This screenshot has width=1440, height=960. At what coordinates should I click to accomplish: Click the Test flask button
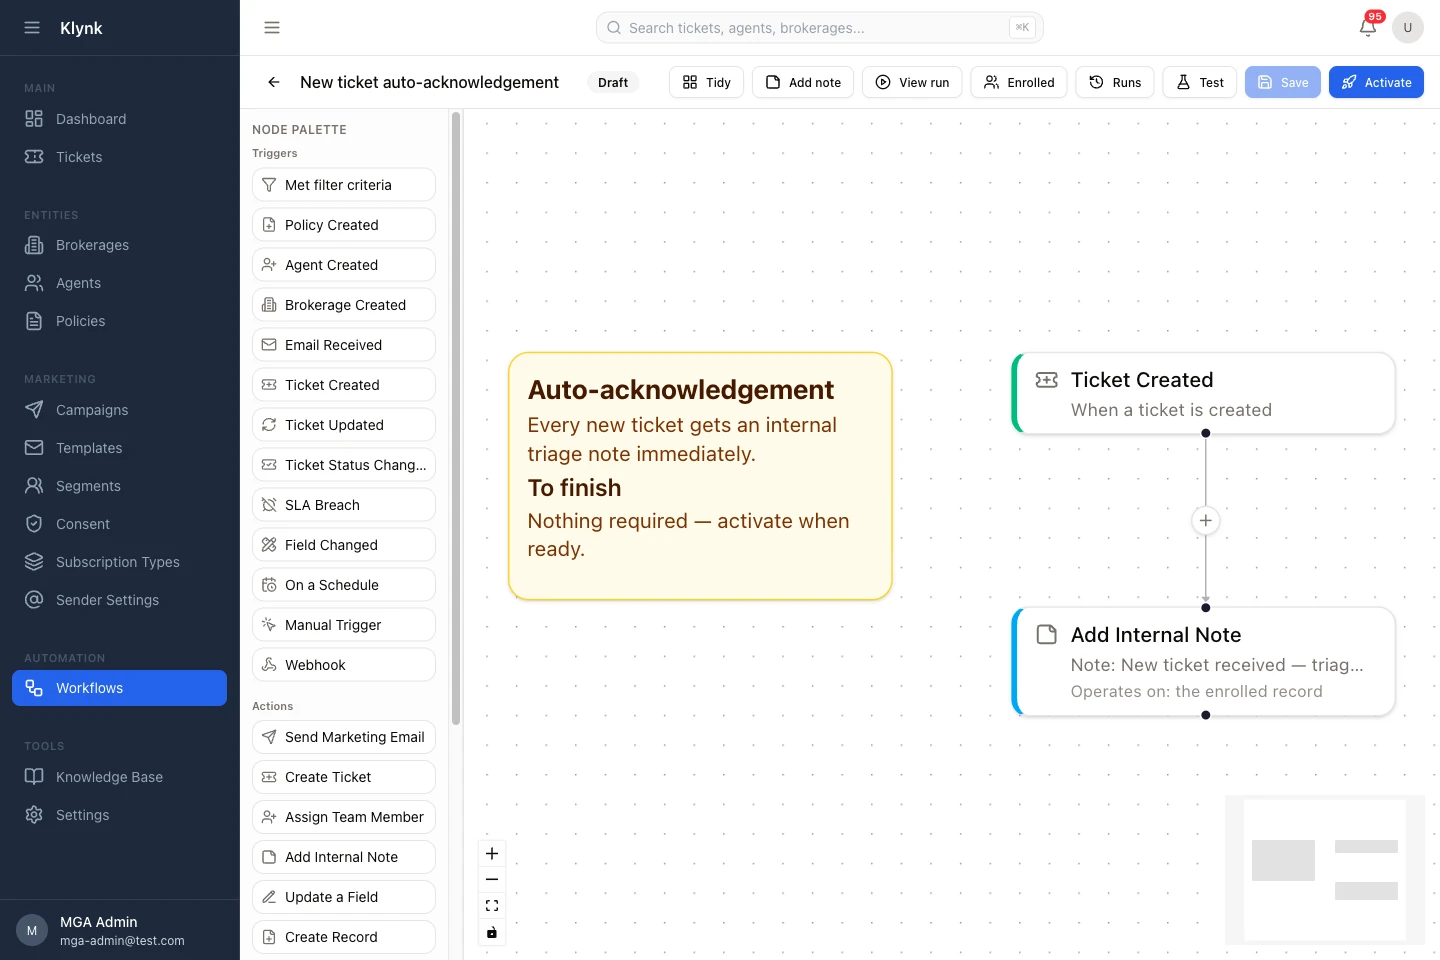click(x=1200, y=82)
